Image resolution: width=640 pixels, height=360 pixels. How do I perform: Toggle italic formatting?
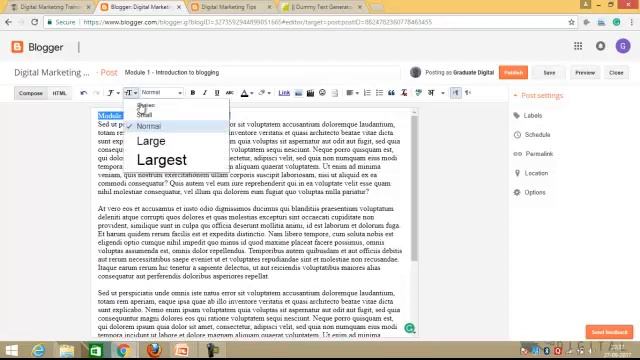[x=205, y=93]
